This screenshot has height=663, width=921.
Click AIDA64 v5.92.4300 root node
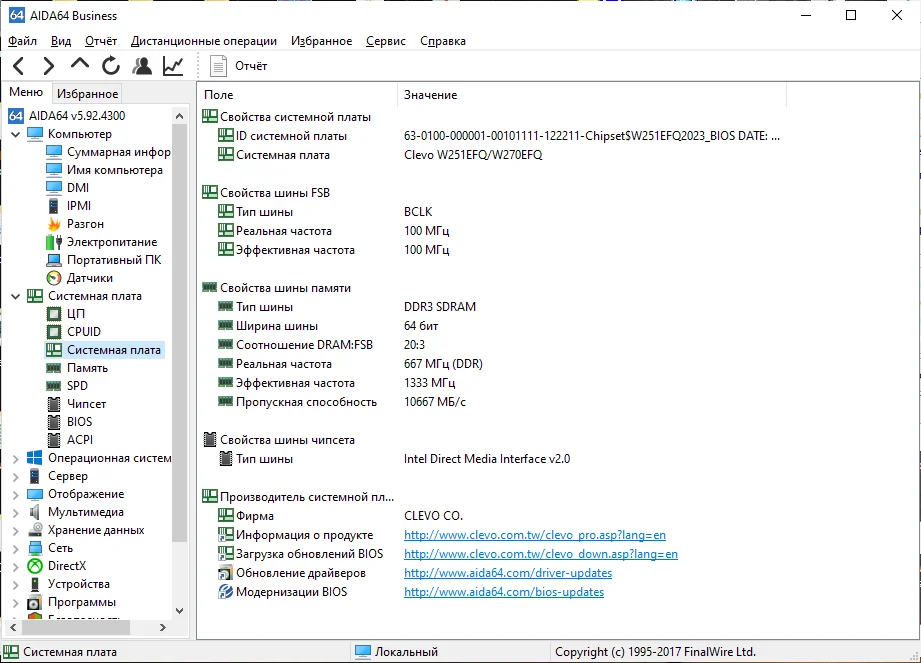(67, 116)
